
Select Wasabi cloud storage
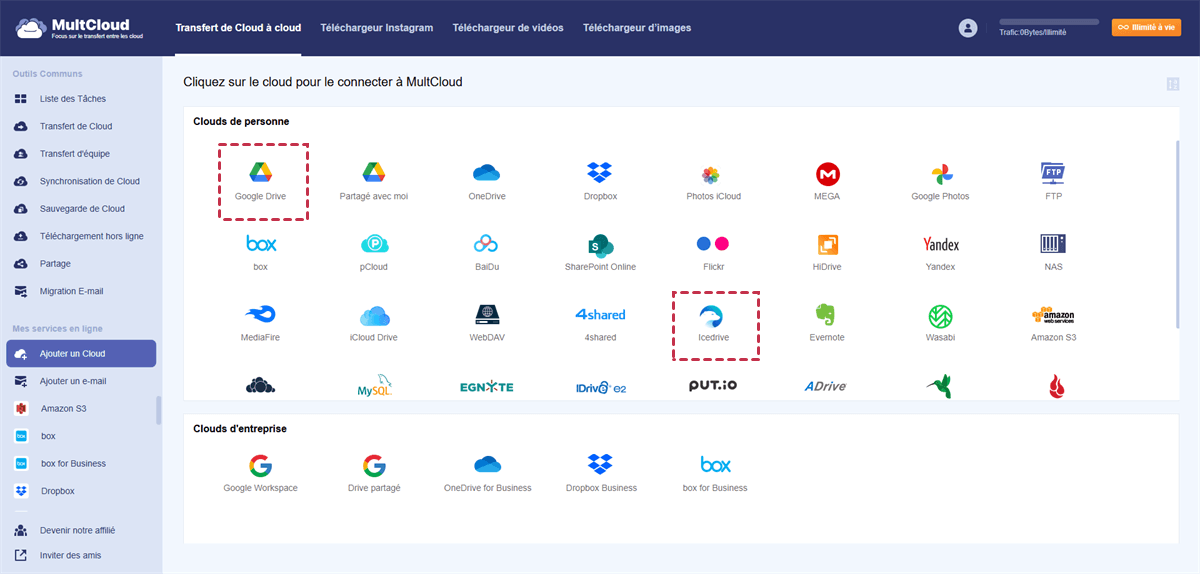(x=940, y=322)
